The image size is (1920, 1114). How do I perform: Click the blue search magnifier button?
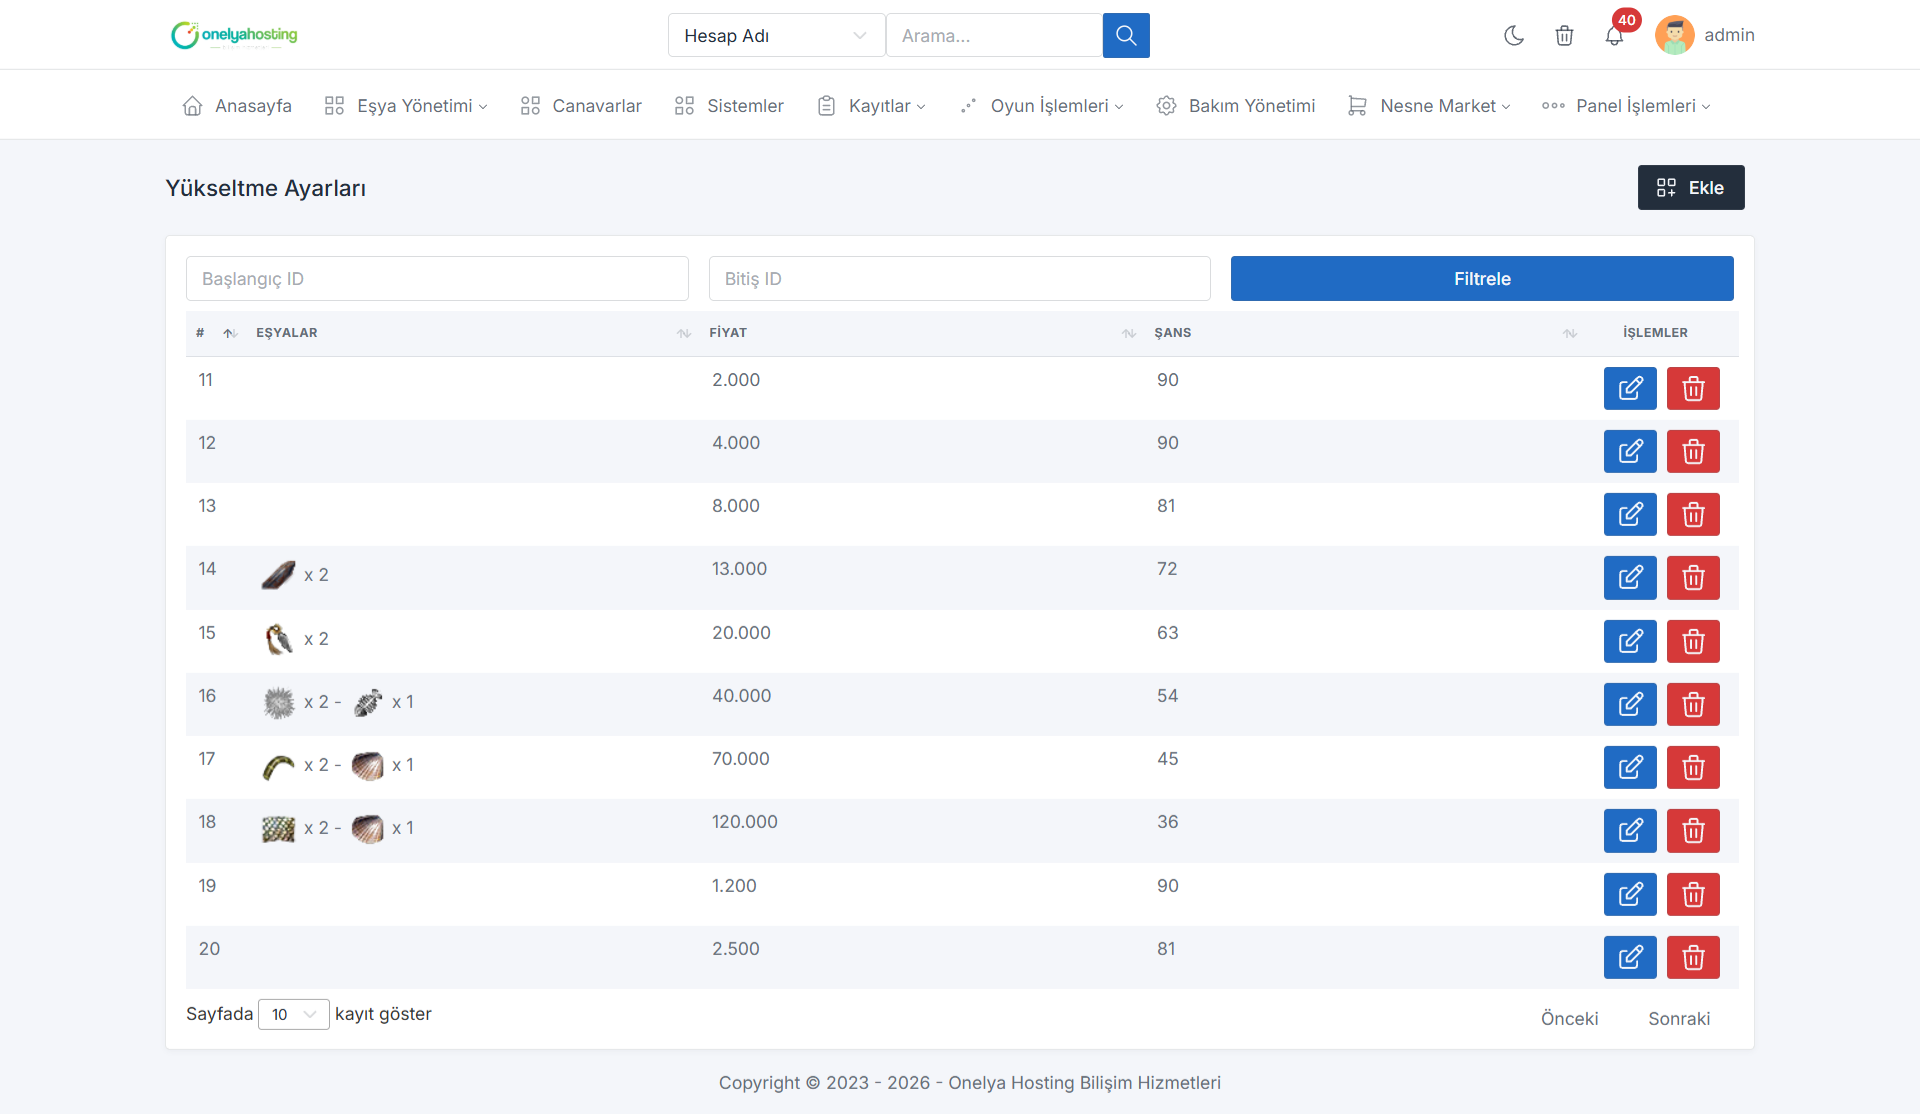1126,35
